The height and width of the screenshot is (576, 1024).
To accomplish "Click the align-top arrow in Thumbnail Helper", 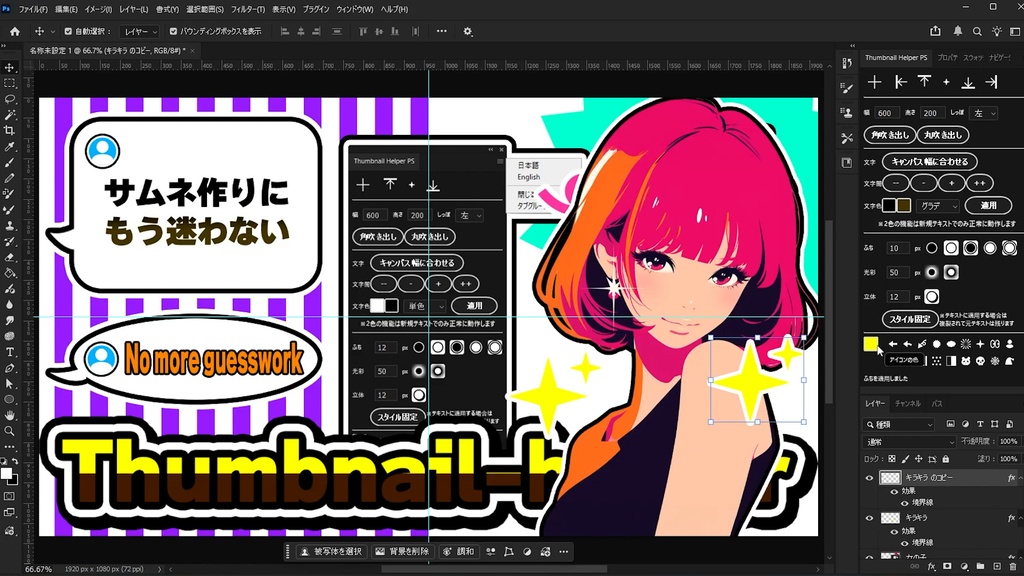I will pos(923,82).
